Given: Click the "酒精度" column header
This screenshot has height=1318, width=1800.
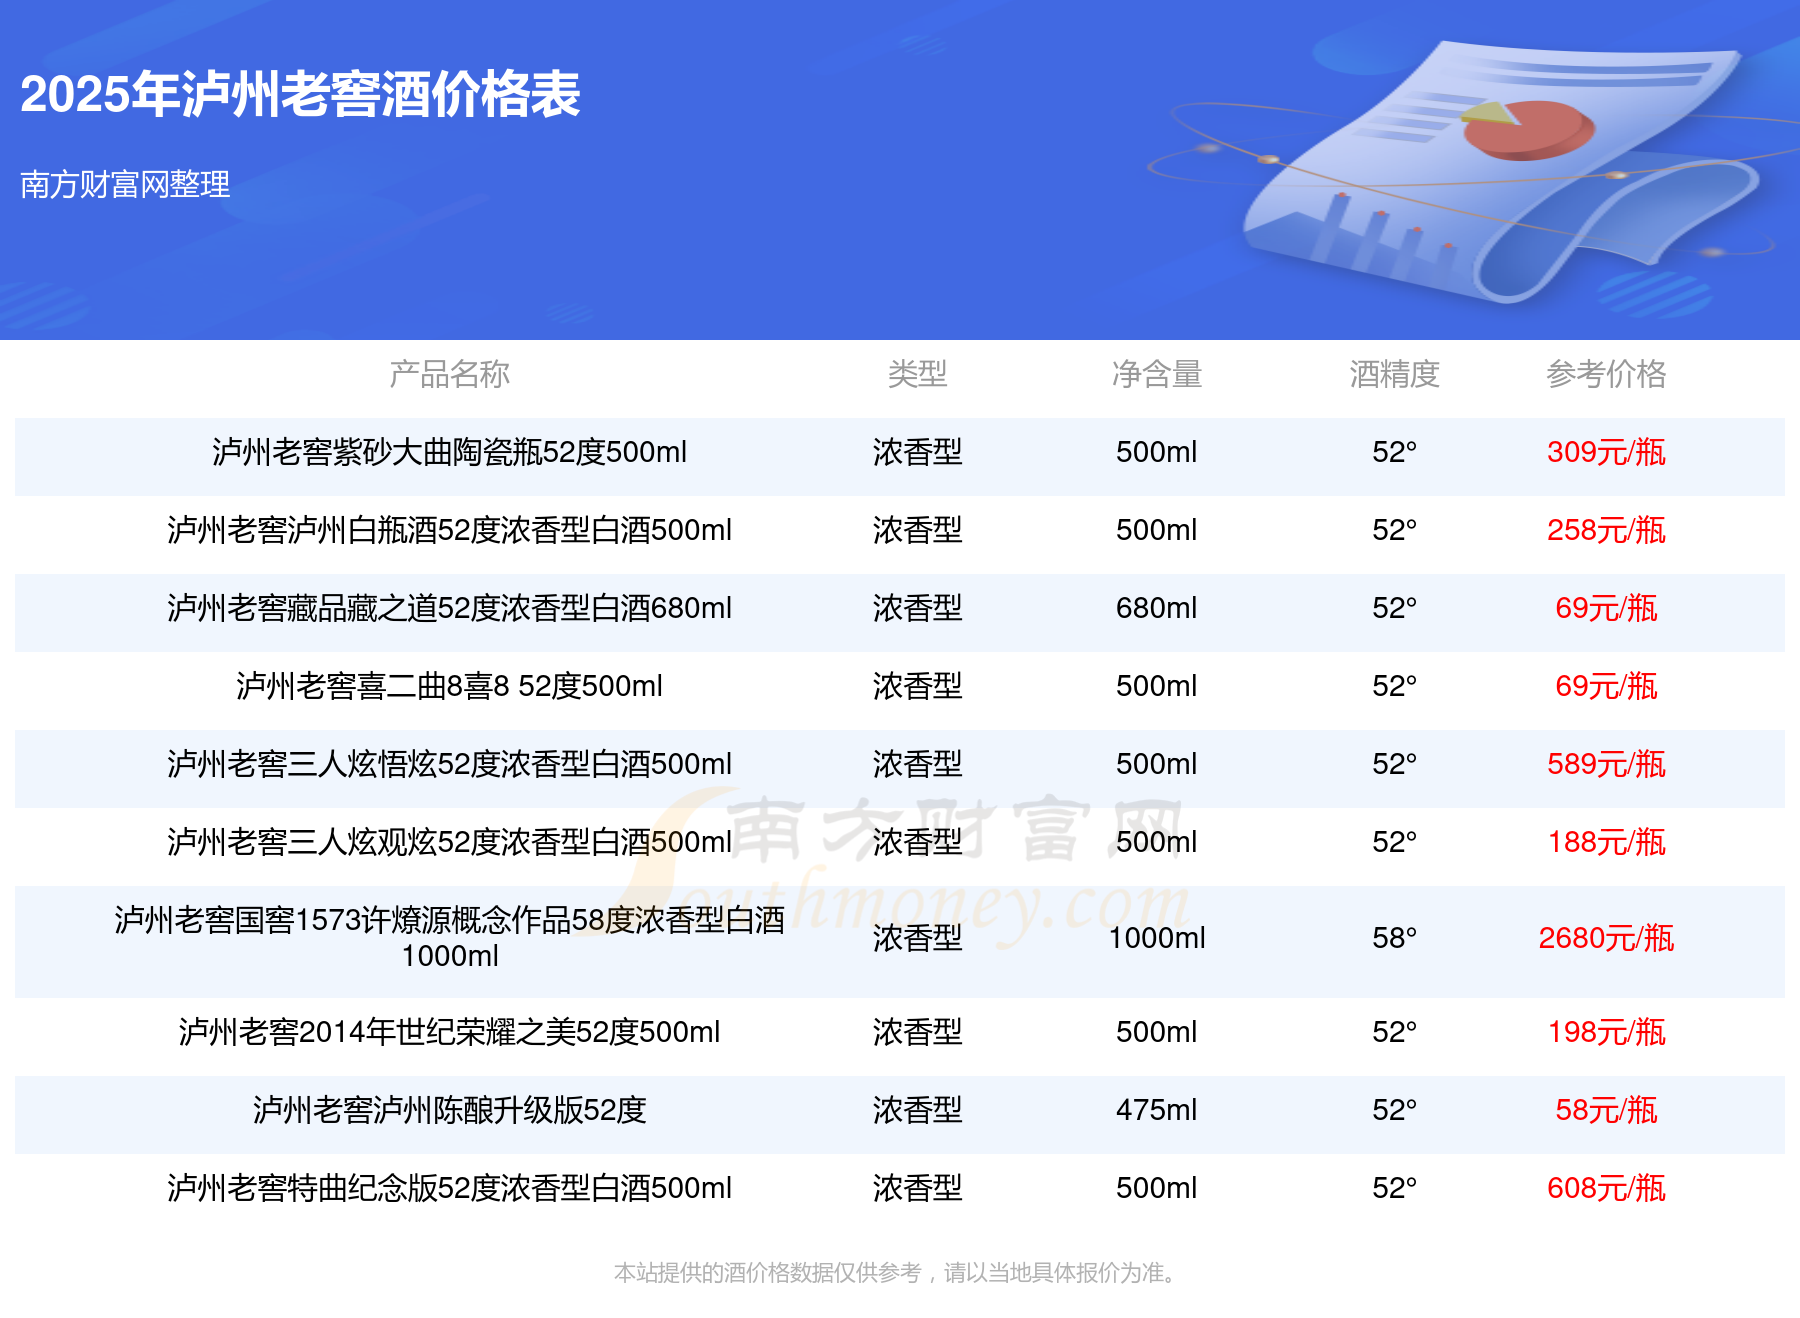Looking at the screenshot, I should (x=1395, y=374).
